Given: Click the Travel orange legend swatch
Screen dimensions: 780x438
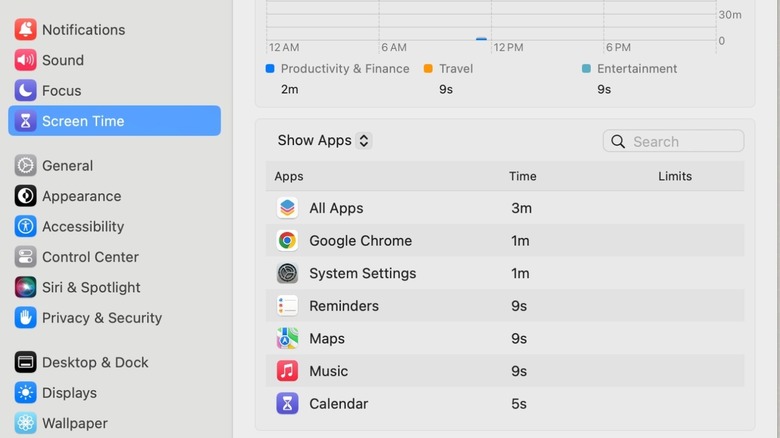Looking at the screenshot, I should pyautogui.click(x=428, y=69).
